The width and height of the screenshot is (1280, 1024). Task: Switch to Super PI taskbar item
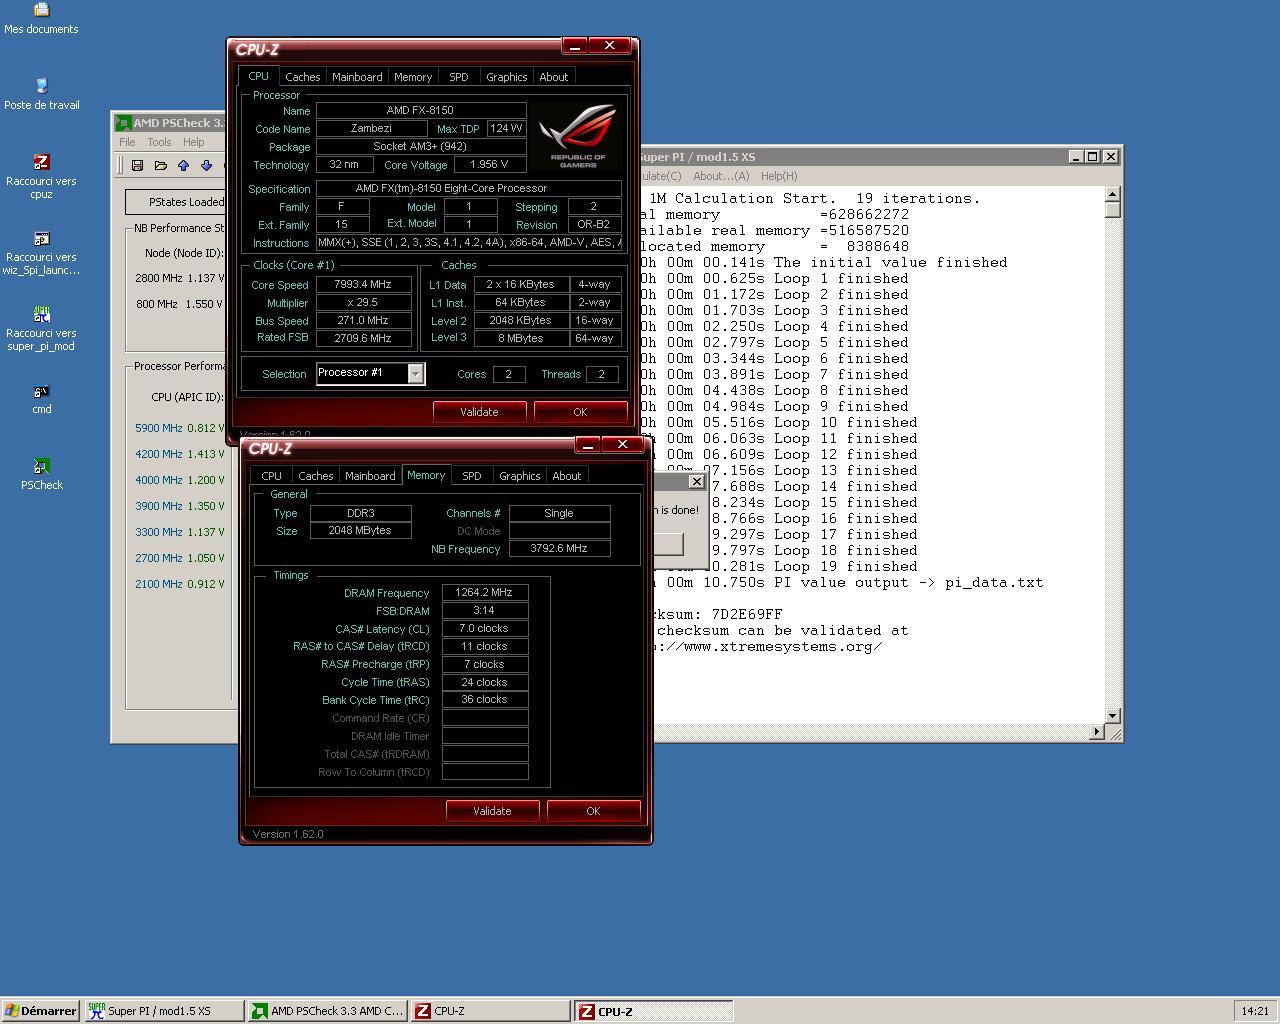coord(164,1011)
